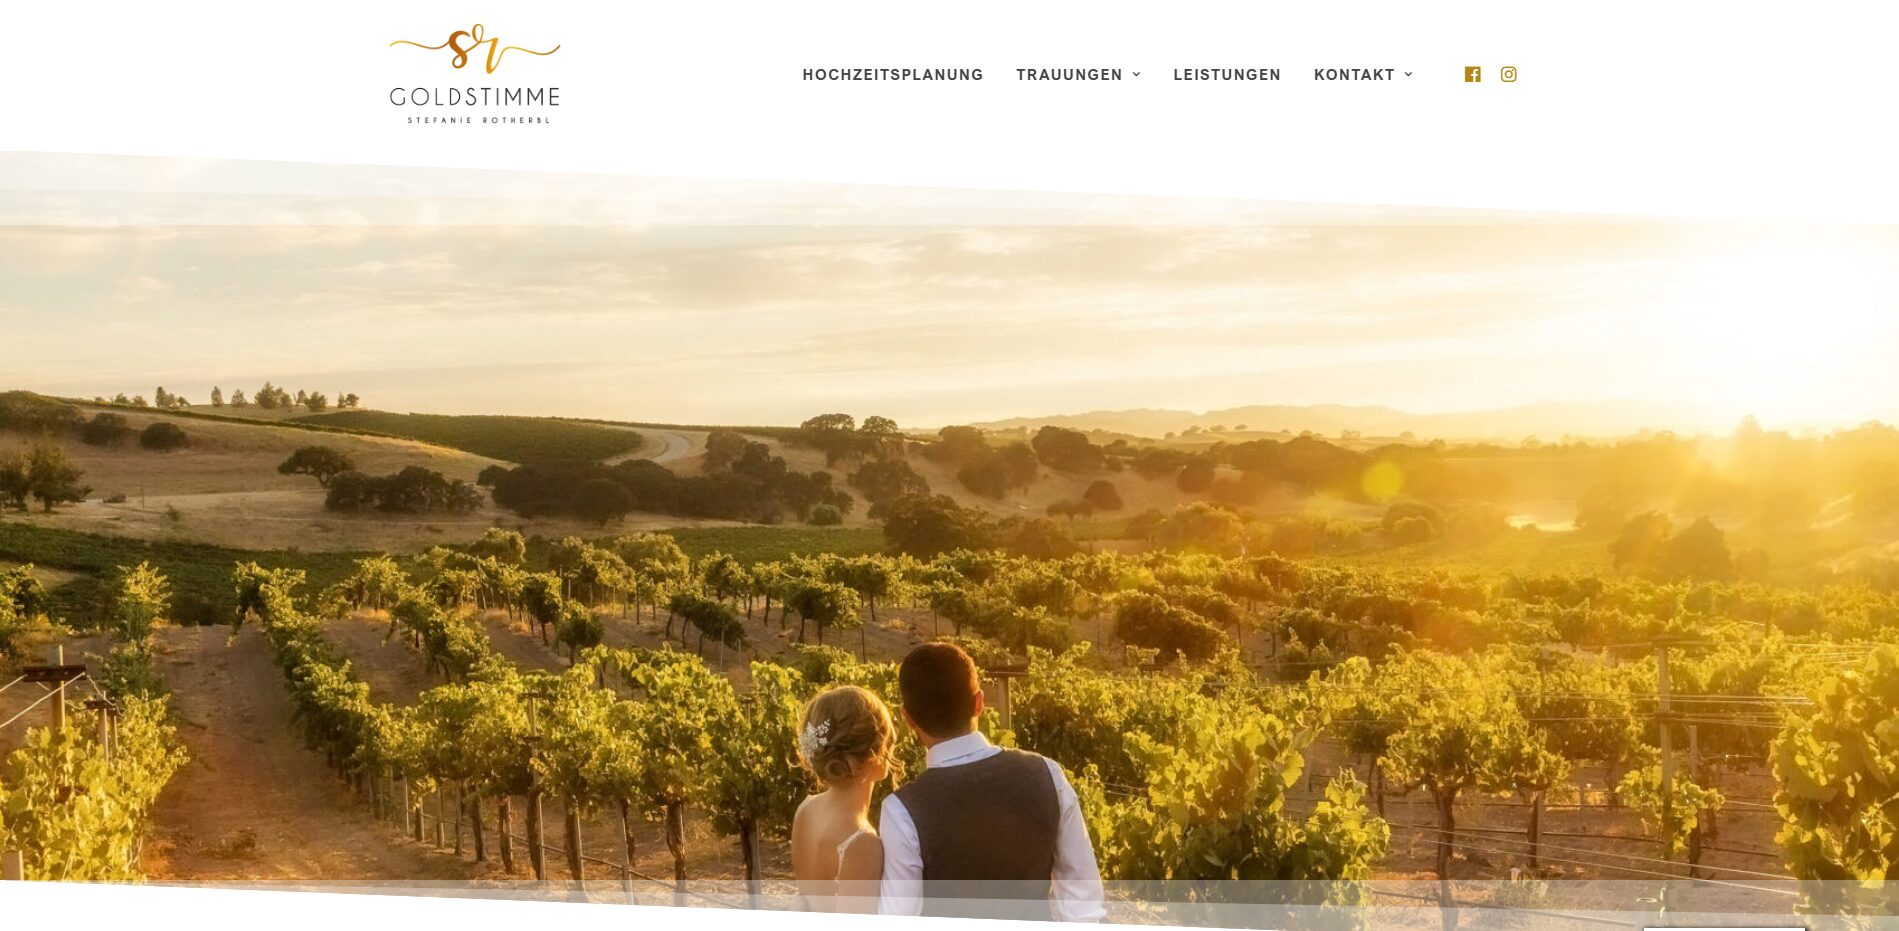The image size is (1899, 931).
Task: Open the Goldstimme Facebook page icon
Action: point(1472,74)
